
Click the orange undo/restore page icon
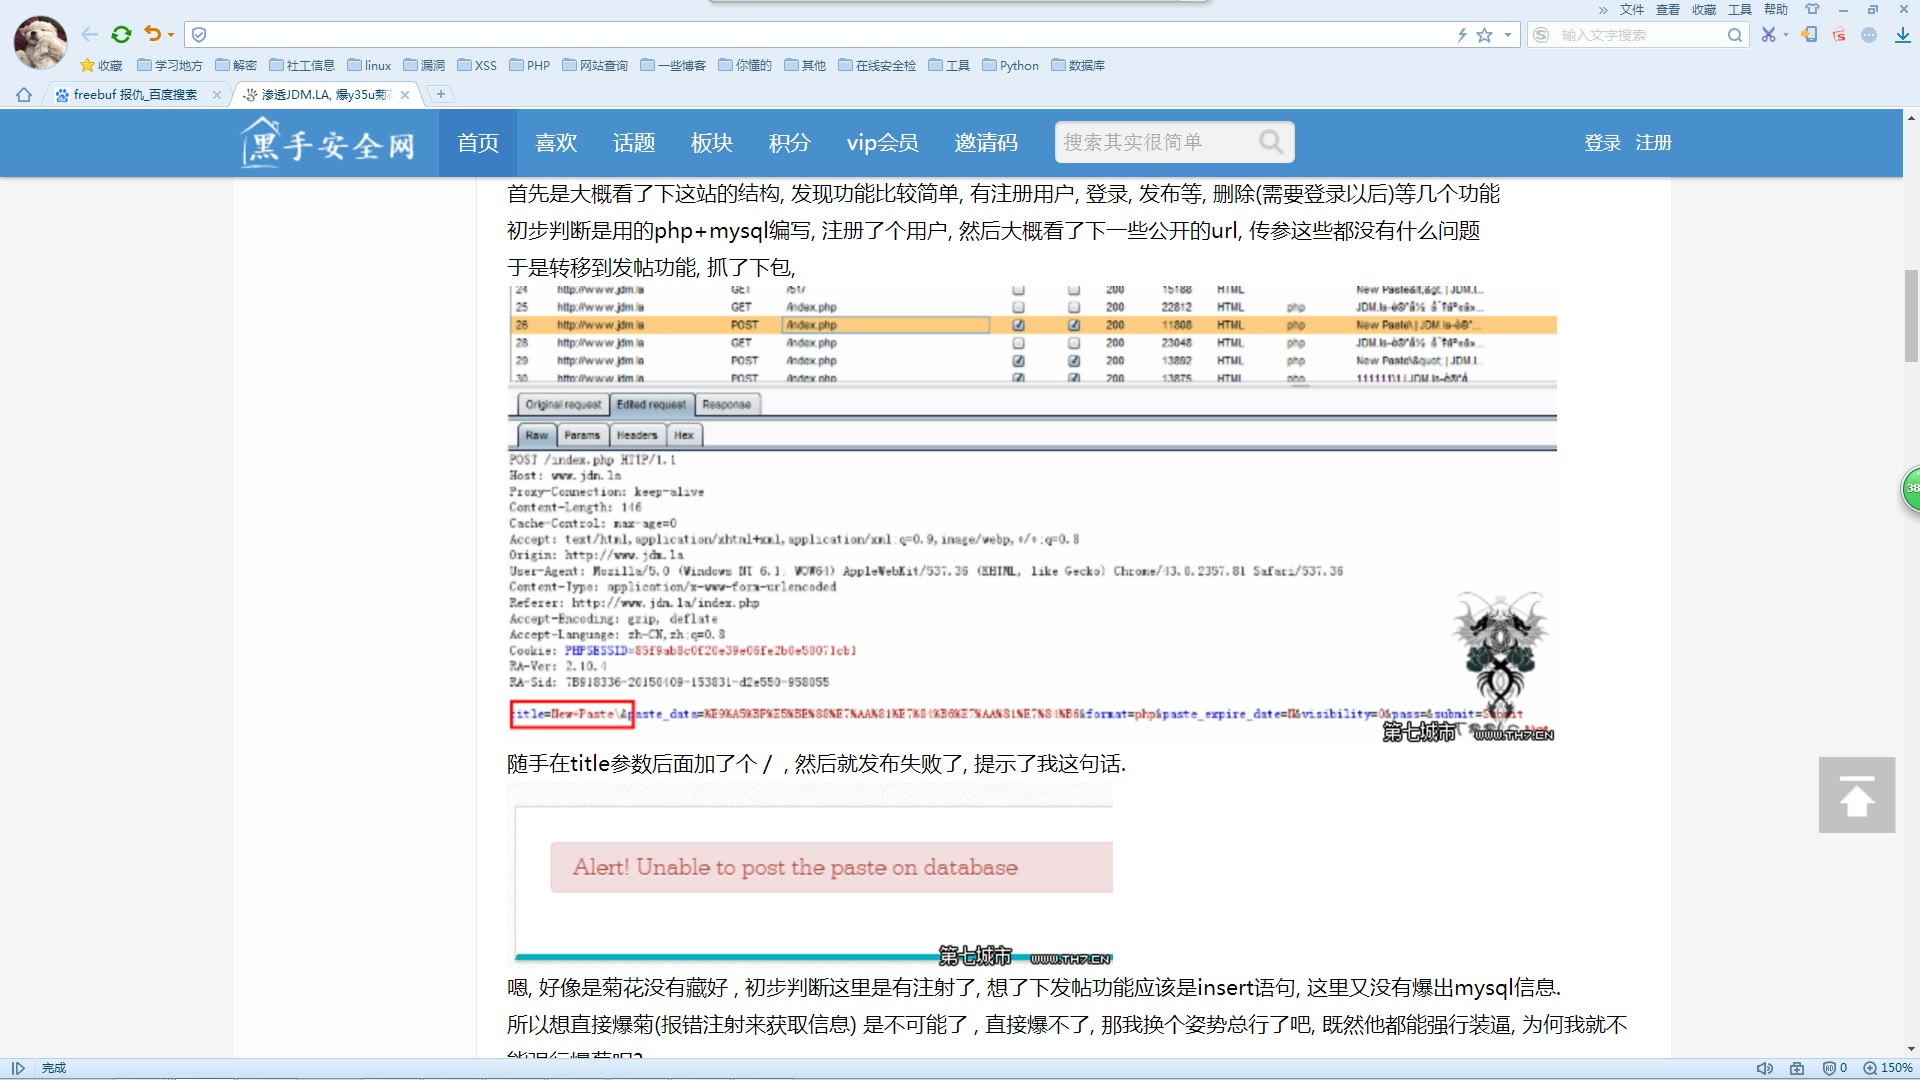tap(152, 34)
